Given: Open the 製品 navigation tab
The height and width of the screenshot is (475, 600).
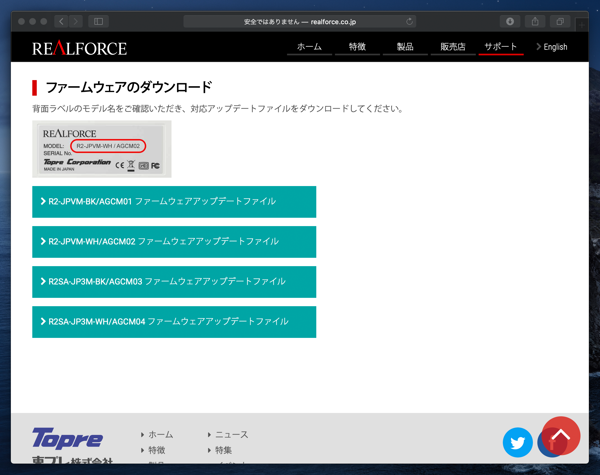Looking at the screenshot, I should [x=405, y=47].
